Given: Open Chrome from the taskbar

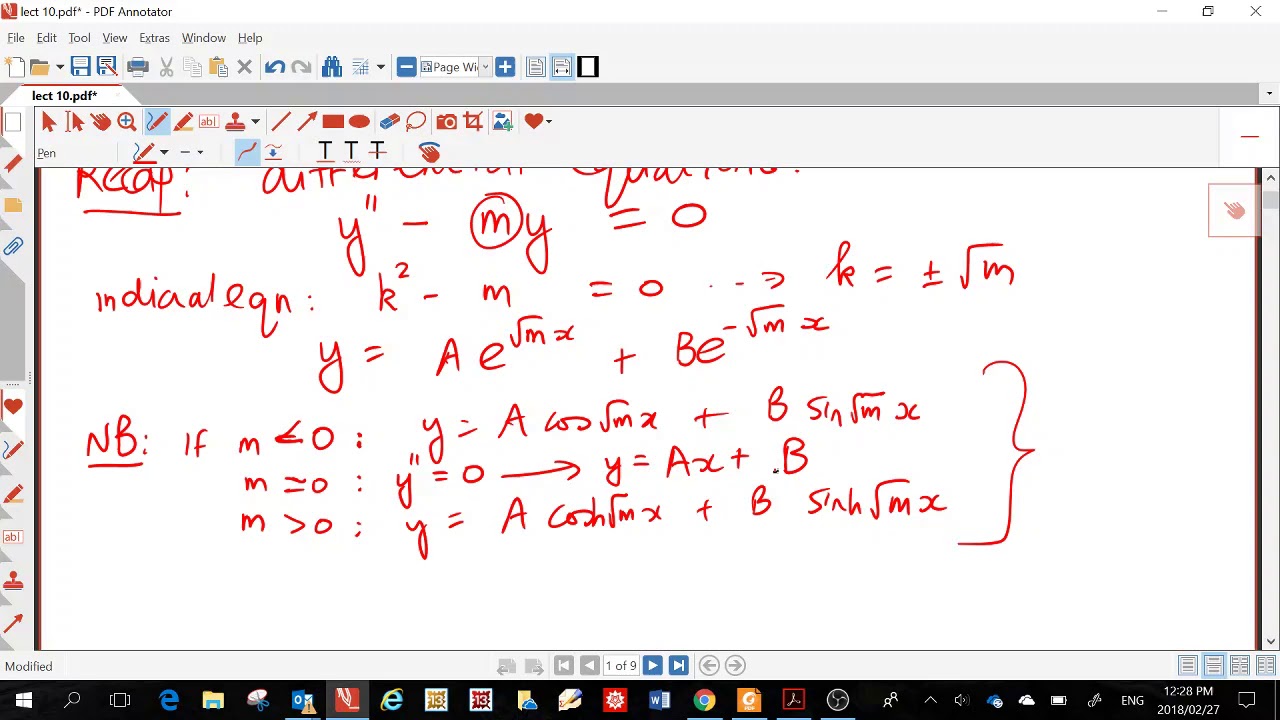Looking at the screenshot, I should (704, 700).
